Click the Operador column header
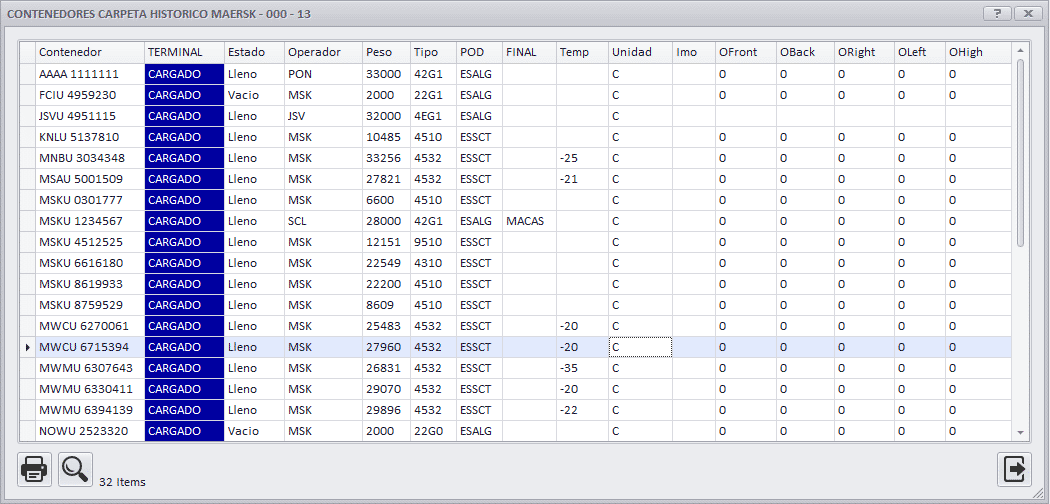Image resolution: width=1050 pixels, height=504 pixels. [323, 52]
